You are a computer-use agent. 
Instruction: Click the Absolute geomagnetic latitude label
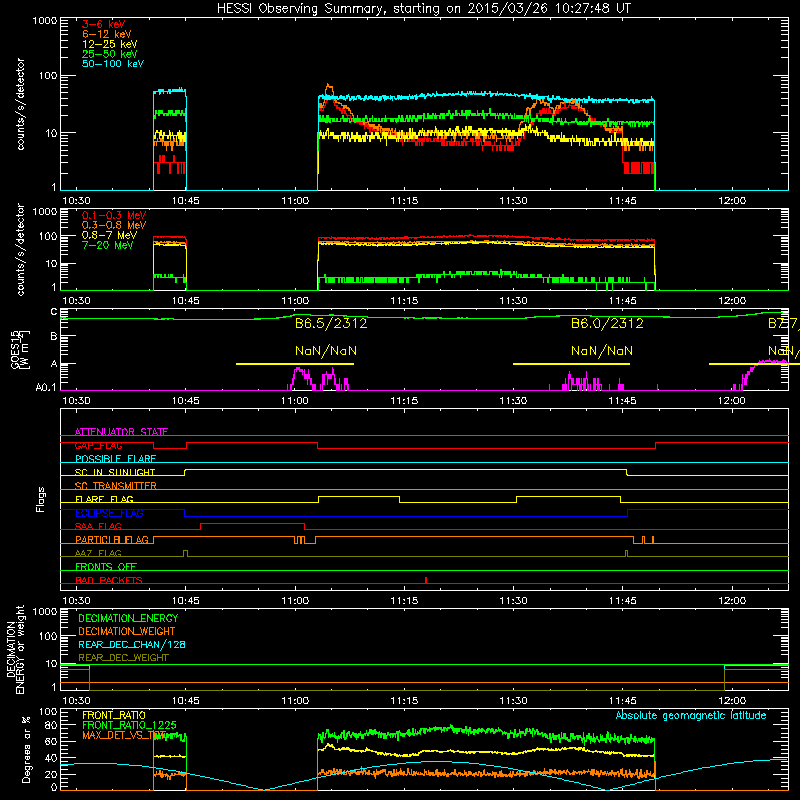691,716
